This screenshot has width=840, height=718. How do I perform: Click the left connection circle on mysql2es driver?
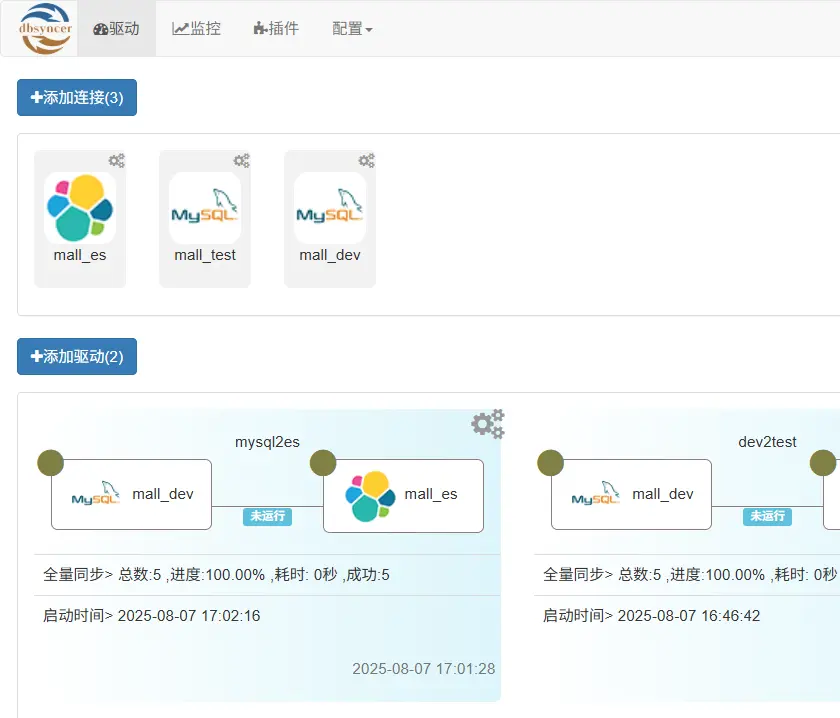pyautogui.click(x=51, y=462)
